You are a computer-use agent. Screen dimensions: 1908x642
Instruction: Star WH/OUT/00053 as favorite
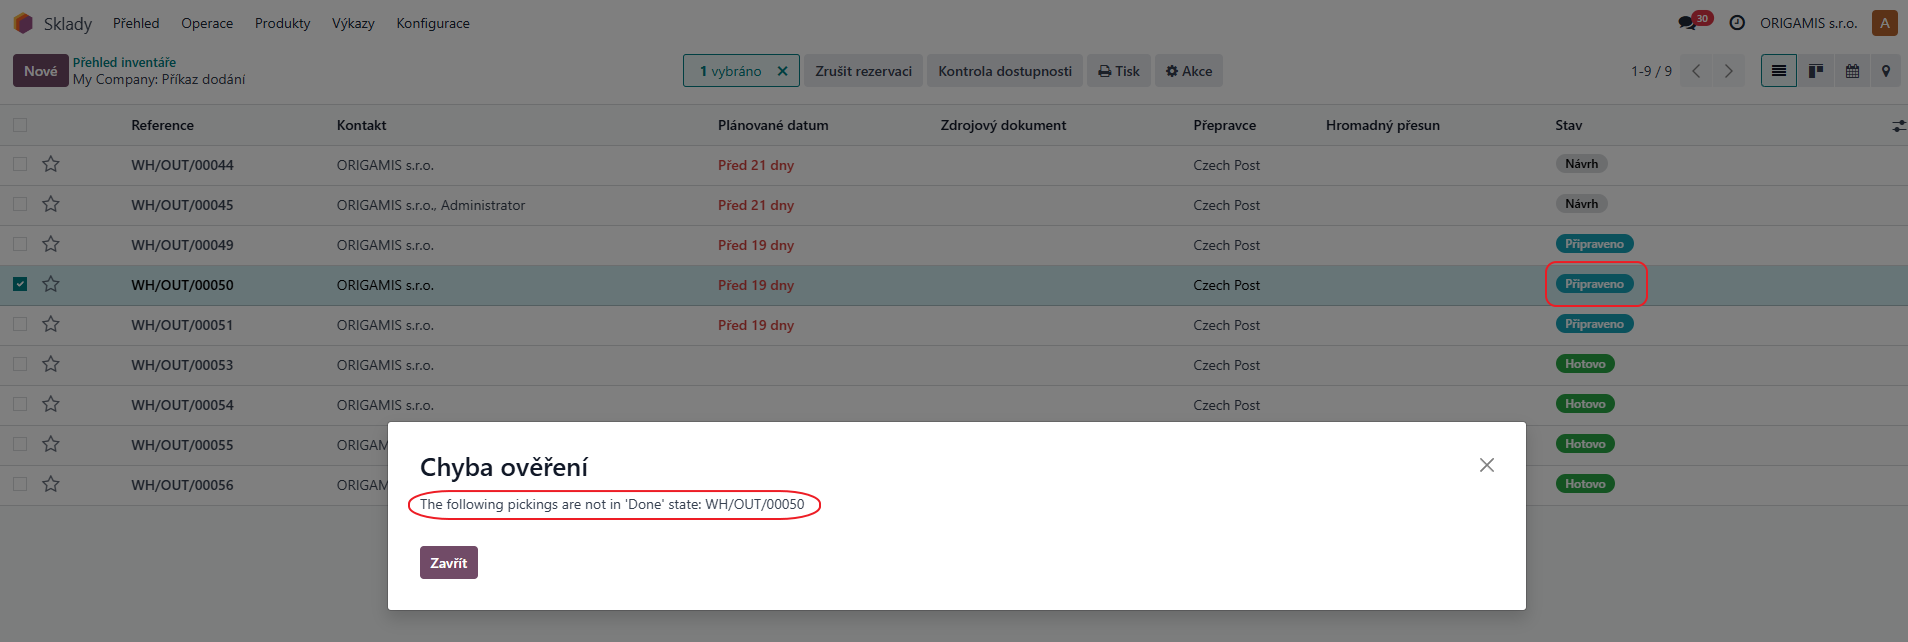[51, 364]
